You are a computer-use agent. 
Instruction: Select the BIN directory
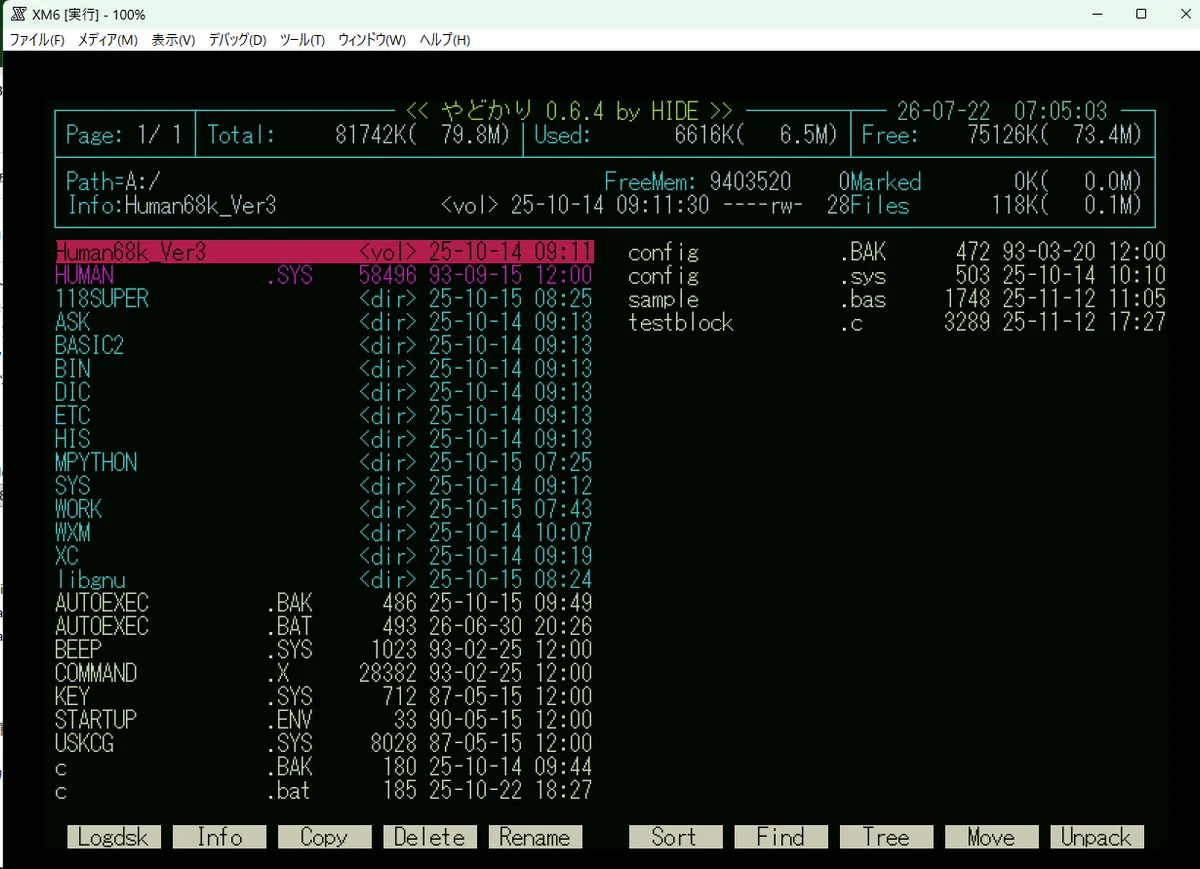[x=324, y=369]
